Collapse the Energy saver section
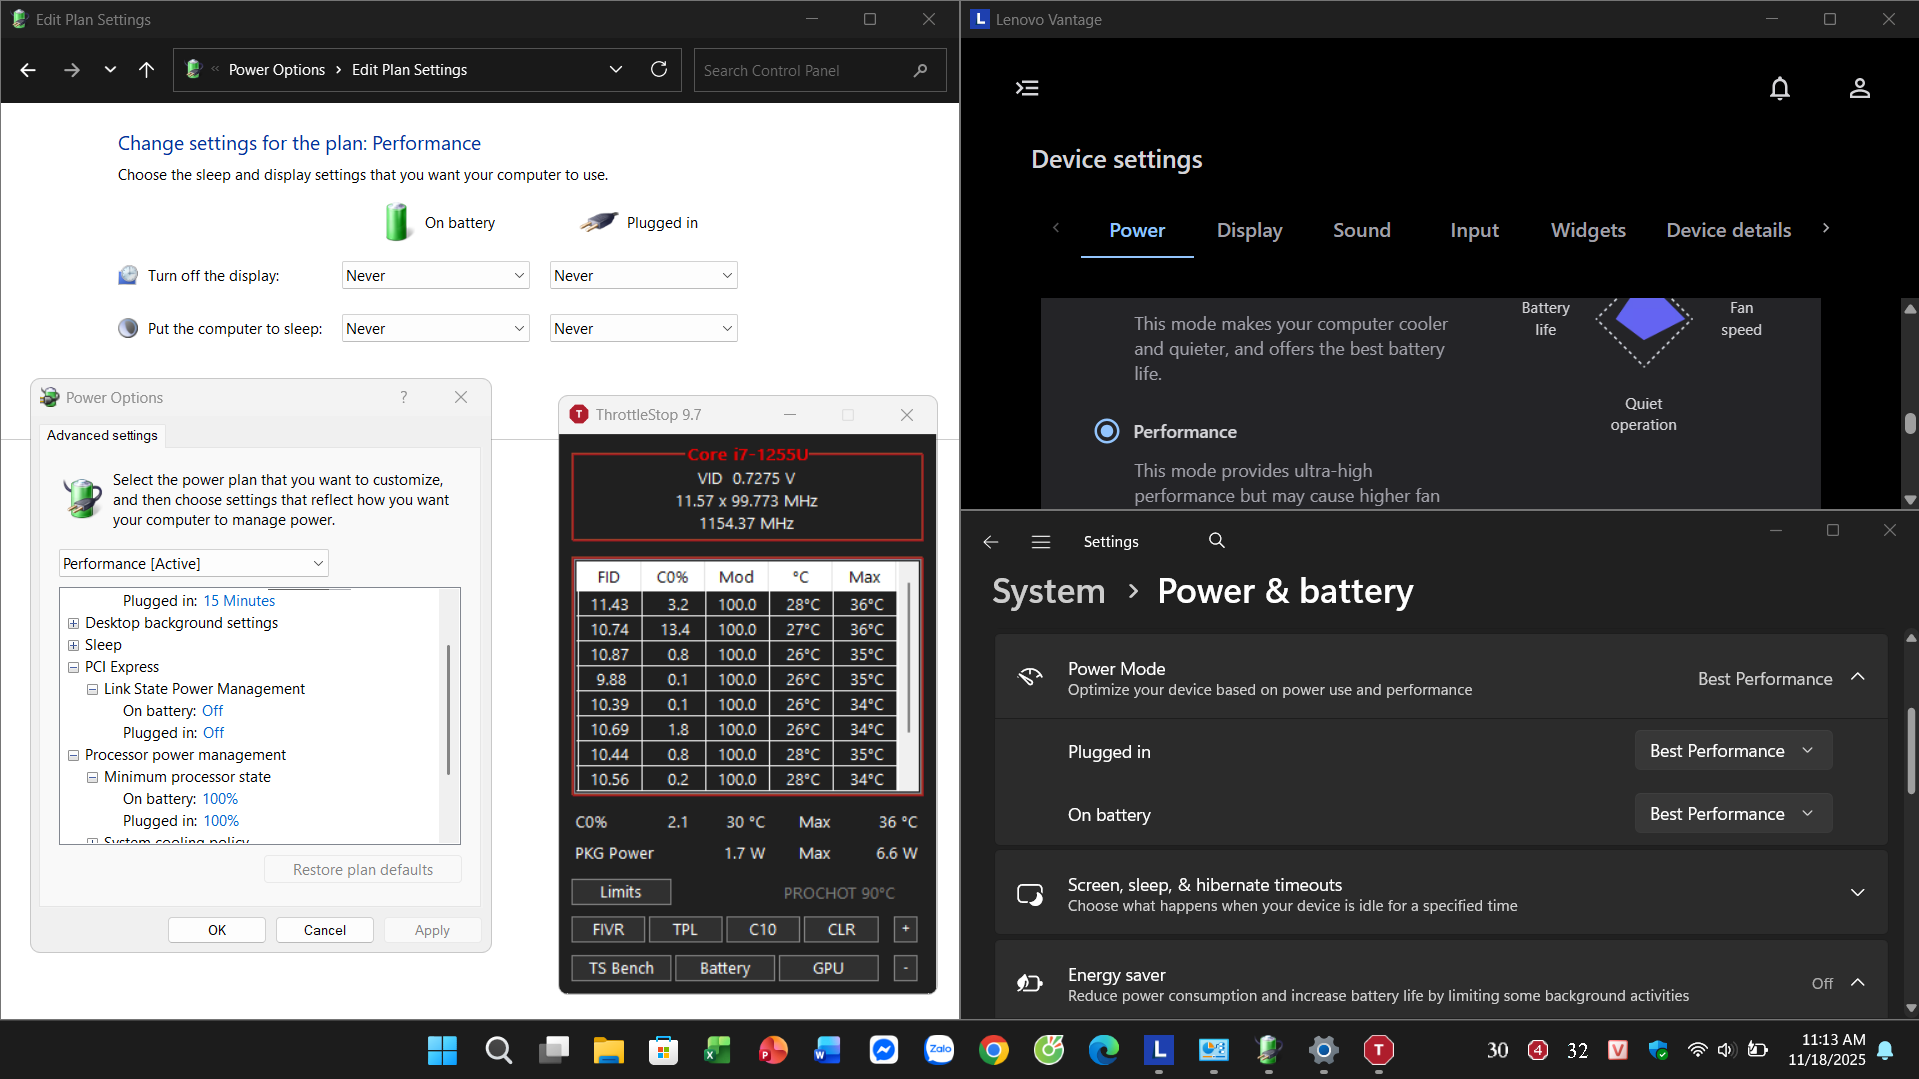The image size is (1919, 1079). 1858,982
